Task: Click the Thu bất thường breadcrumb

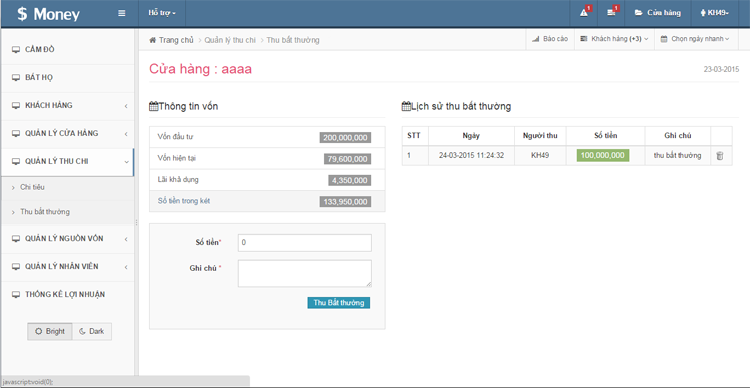Action: (293, 40)
